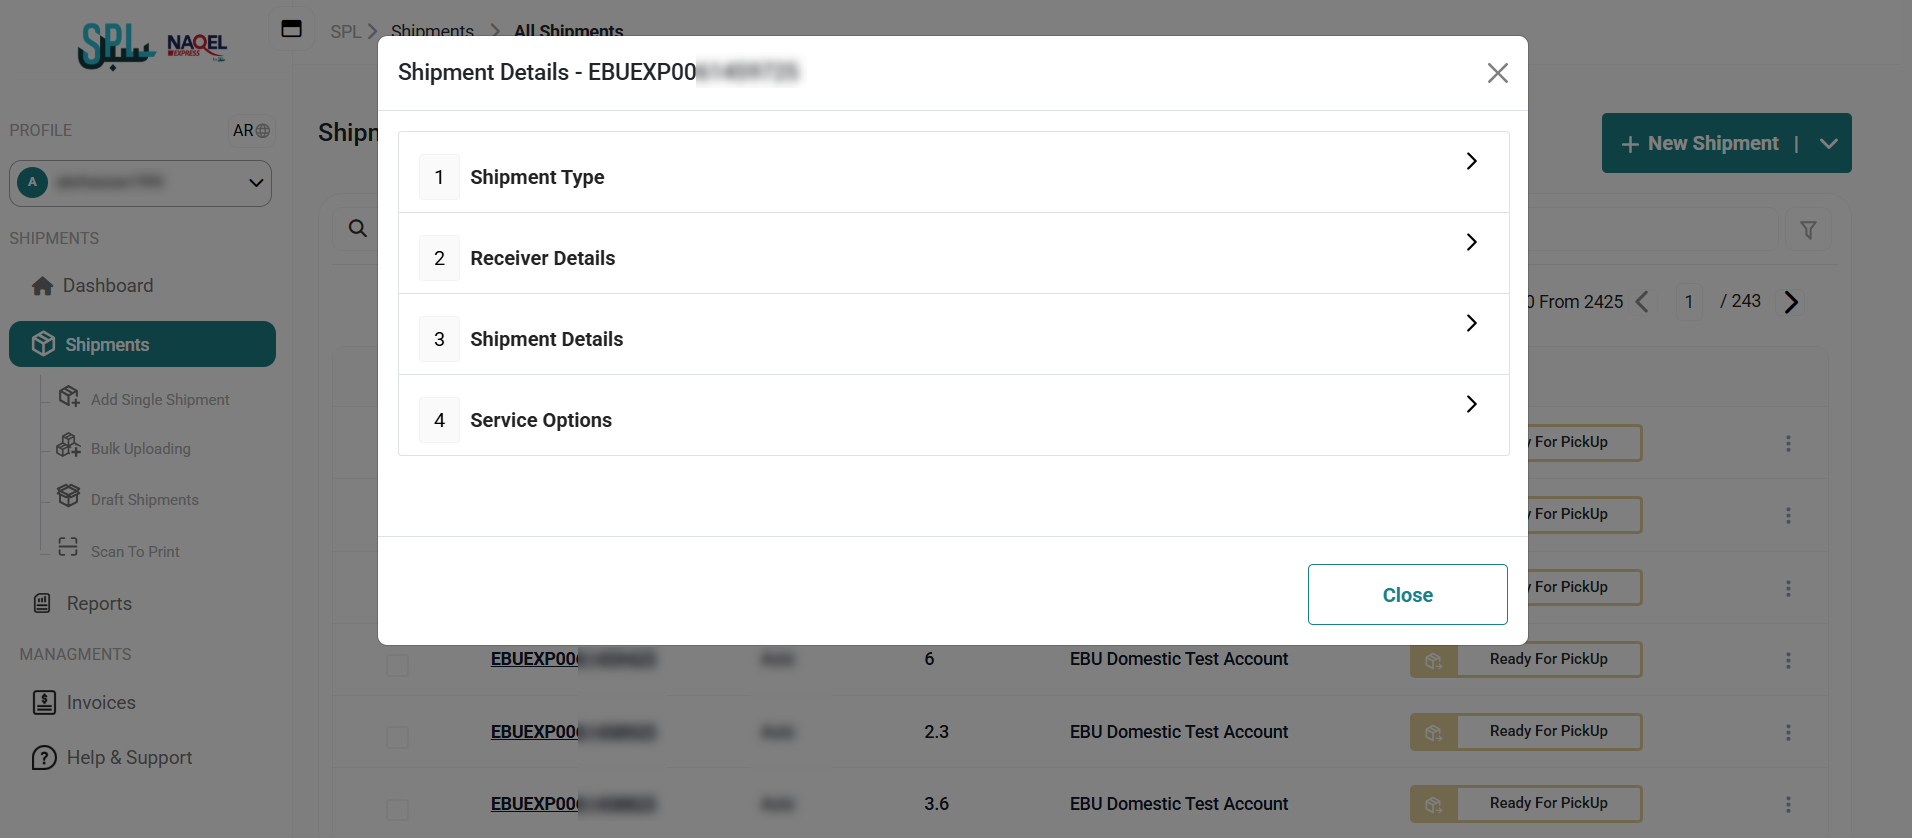Viewport: 1912px width, 838px height.
Task: Open Dashboard from the sidebar
Action: point(107,286)
